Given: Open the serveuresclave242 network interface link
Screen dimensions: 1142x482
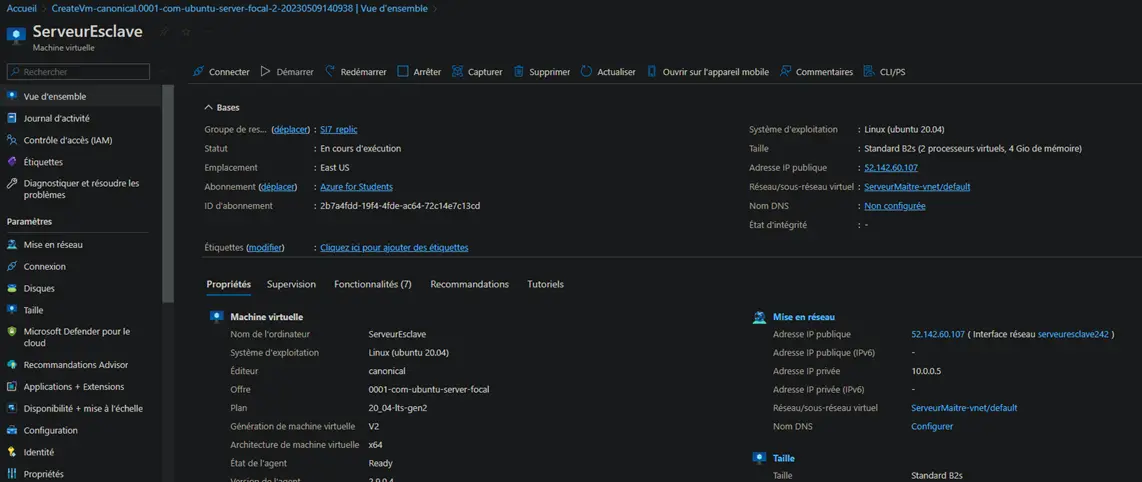Looking at the screenshot, I should [x=1073, y=334].
